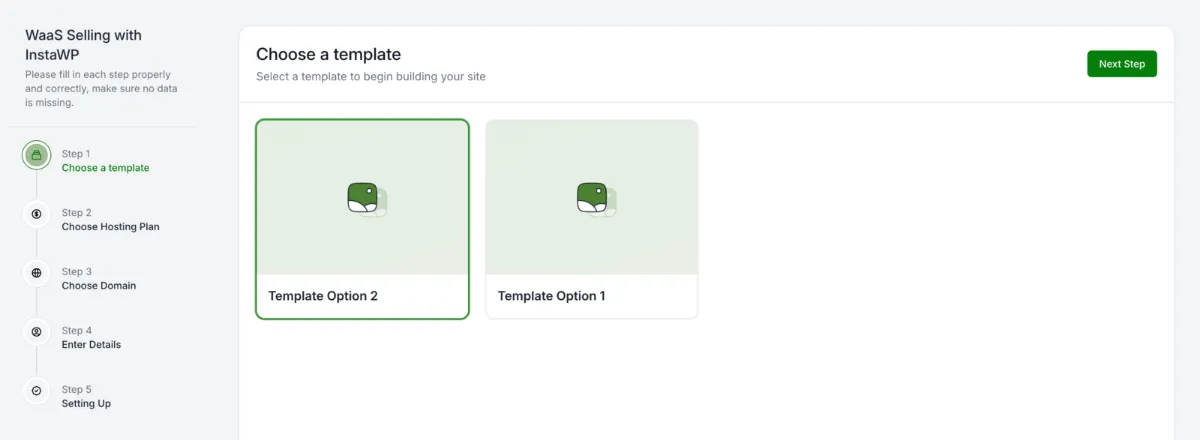Click the Template Option 2 card title
Image resolution: width=1200 pixels, height=440 pixels.
[x=323, y=296]
